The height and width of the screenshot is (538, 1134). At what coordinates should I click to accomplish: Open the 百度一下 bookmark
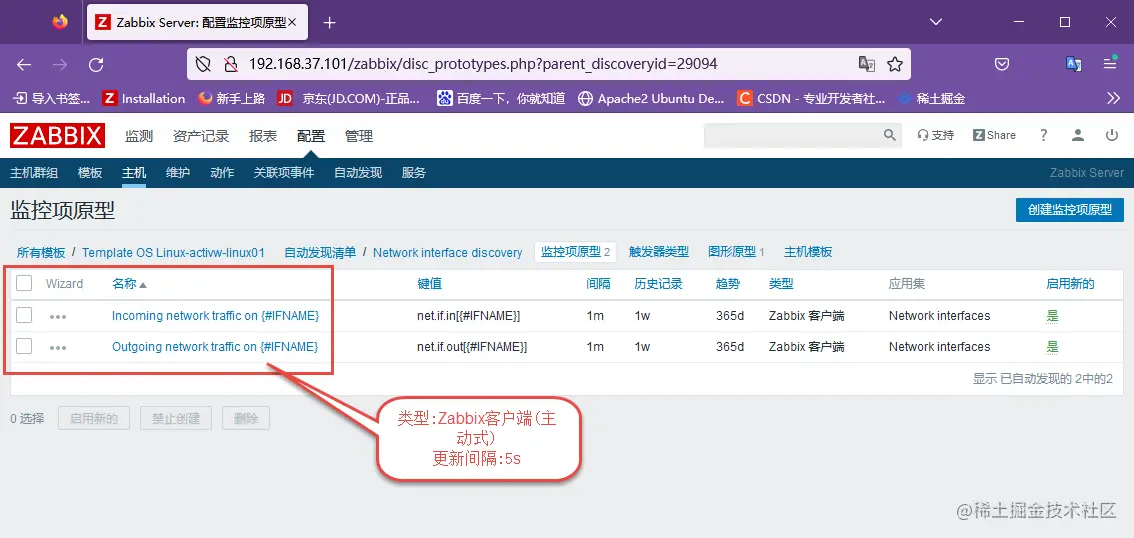[501, 98]
